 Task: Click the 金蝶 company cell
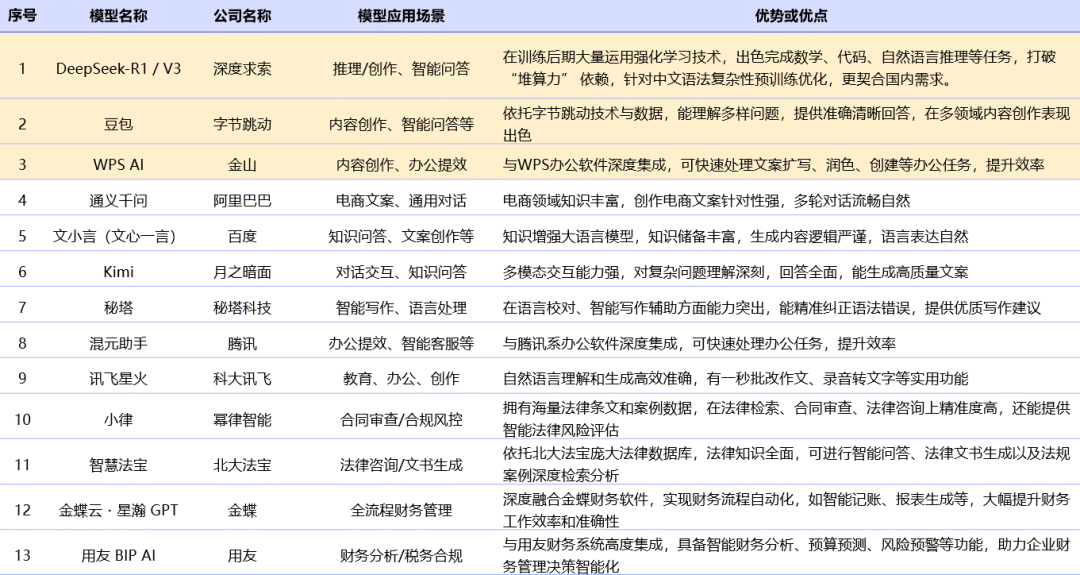click(242, 510)
